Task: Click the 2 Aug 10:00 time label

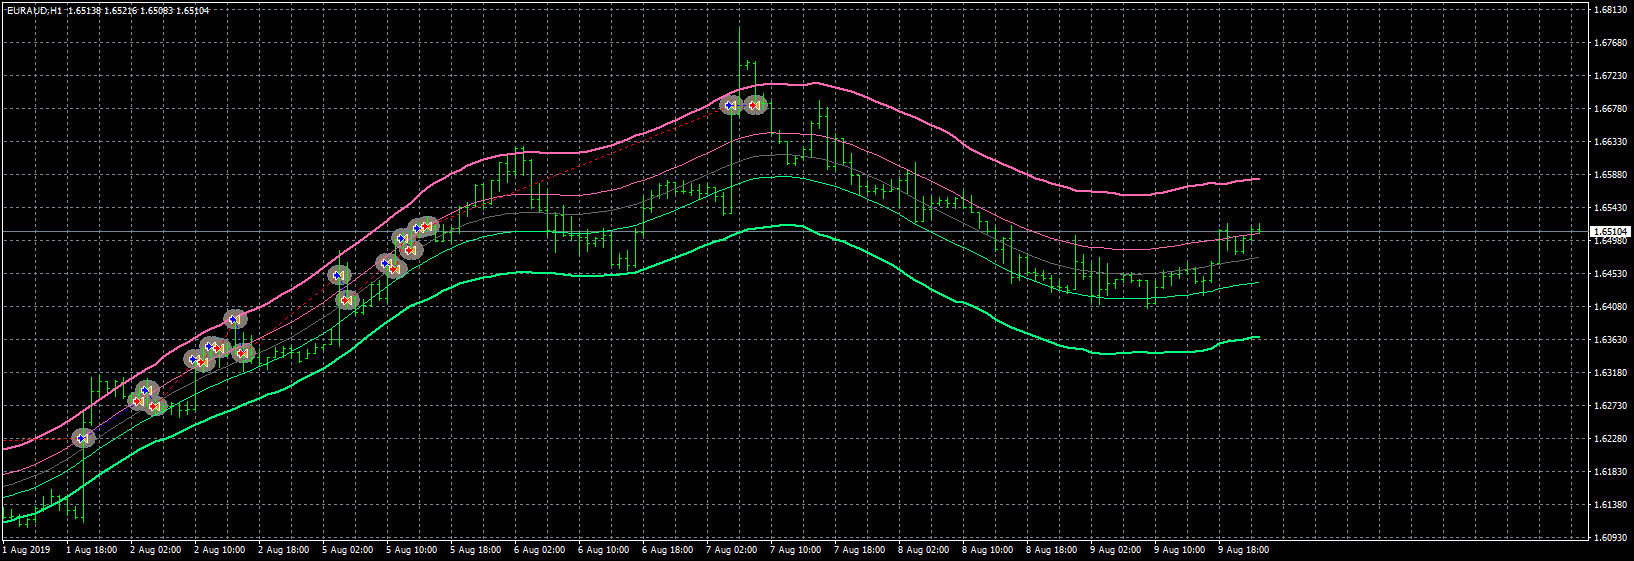Action: point(219,550)
